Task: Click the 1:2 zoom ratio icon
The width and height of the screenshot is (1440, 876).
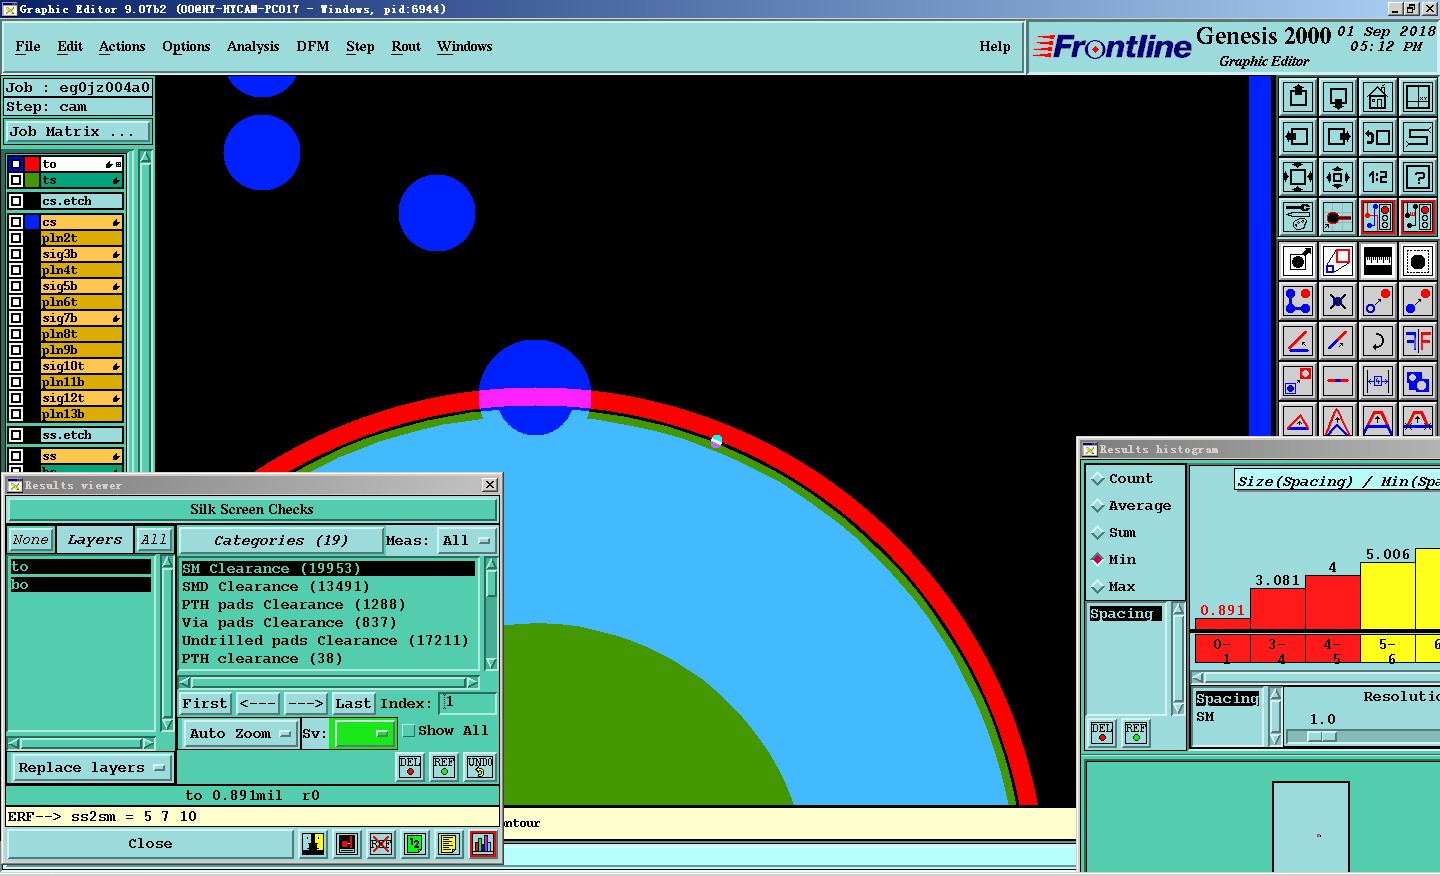Action: pos(1378,177)
